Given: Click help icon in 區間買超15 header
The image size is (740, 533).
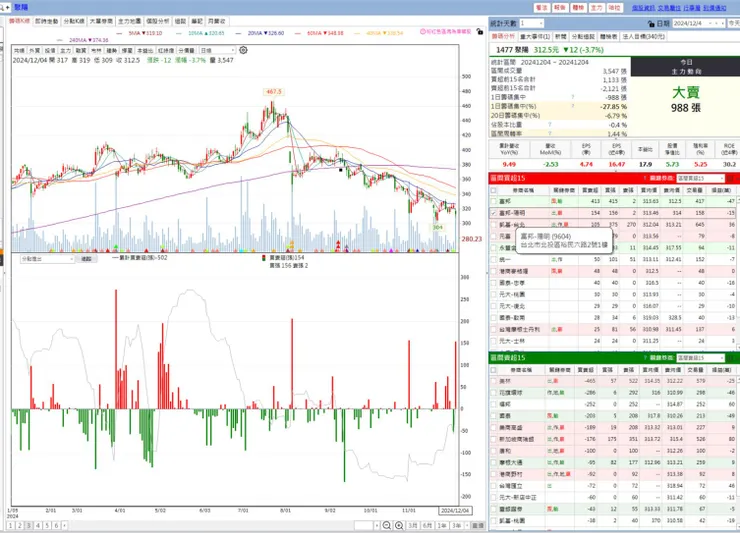Looking at the screenshot, I should click(645, 178).
